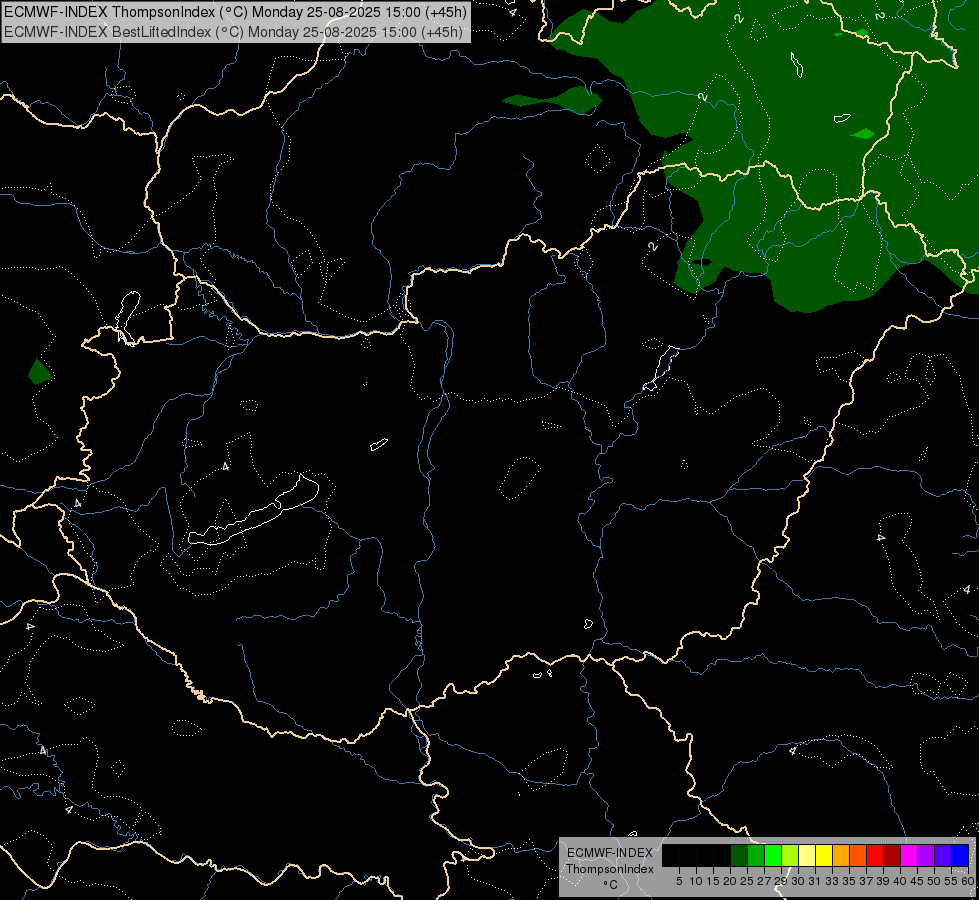The width and height of the screenshot is (979, 900).
Task: Click the °C unit label in legend
Action: tap(611, 885)
